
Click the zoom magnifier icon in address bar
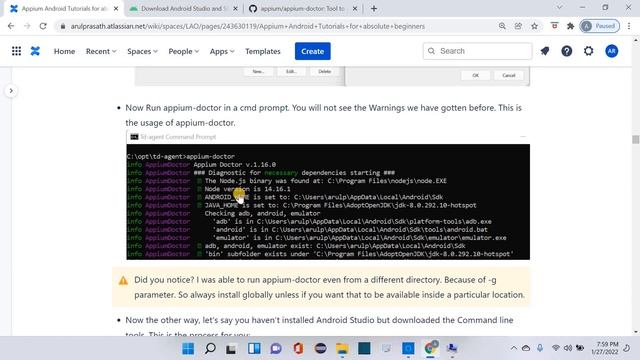[502, 26]
